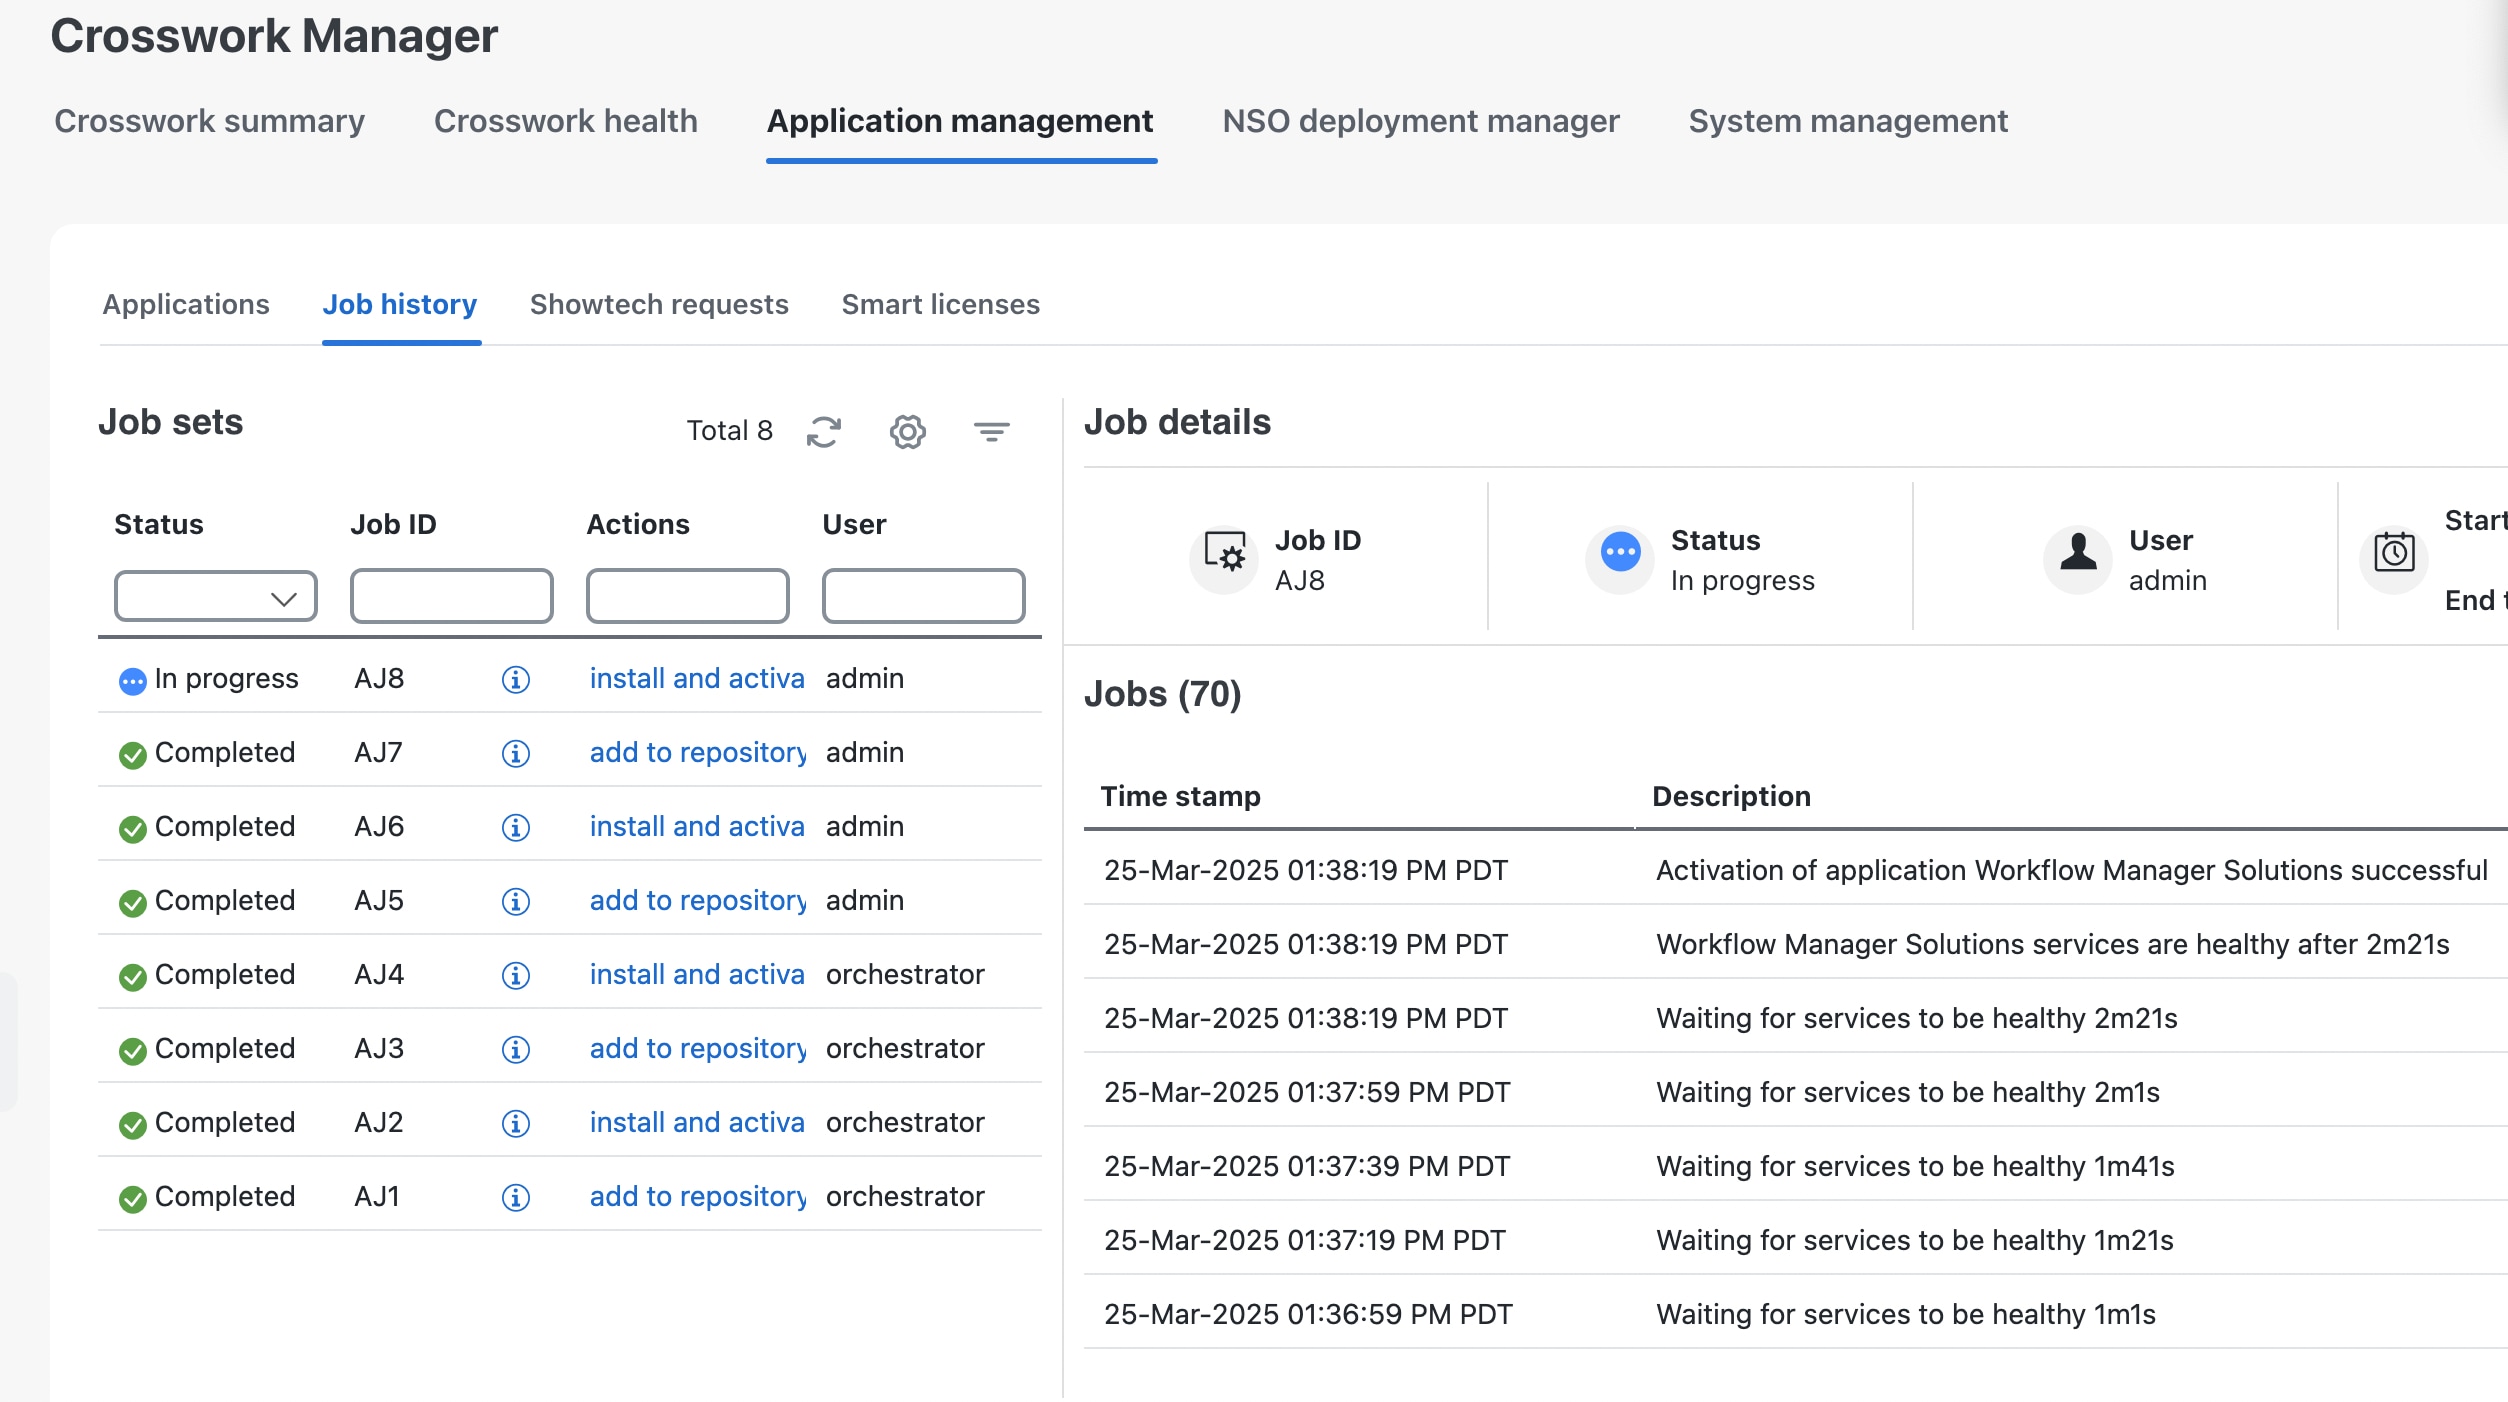Click timestamp 25-Mar-2025 01:37:19 PM PDT
Image resolution: width=2508 pixels, height=1402 pixels.
tap(1305, 1240)
